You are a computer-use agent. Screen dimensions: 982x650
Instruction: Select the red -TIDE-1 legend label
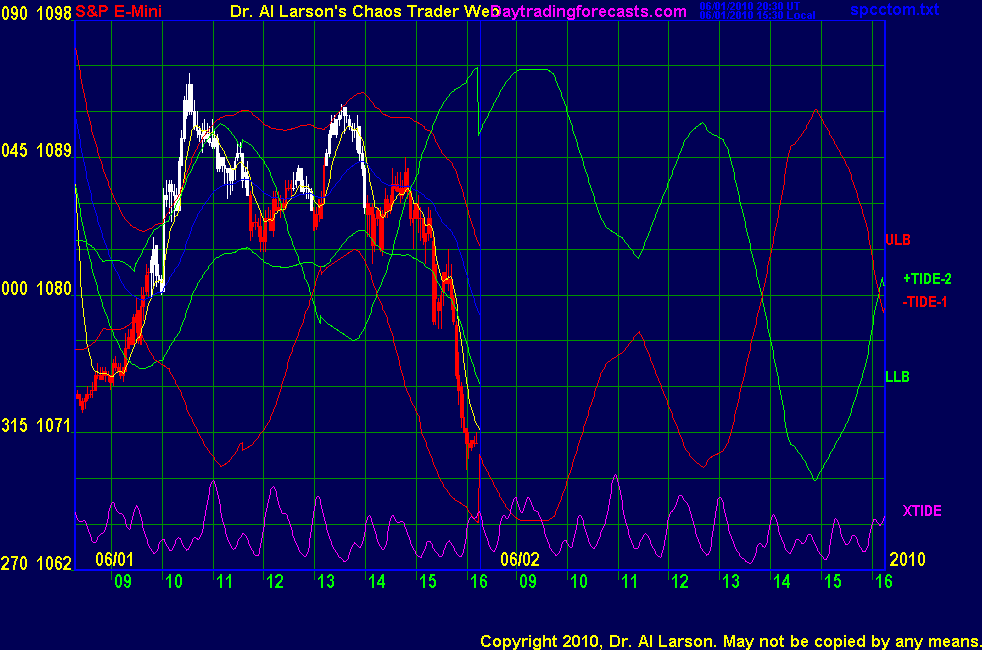(x=925, y=301)
